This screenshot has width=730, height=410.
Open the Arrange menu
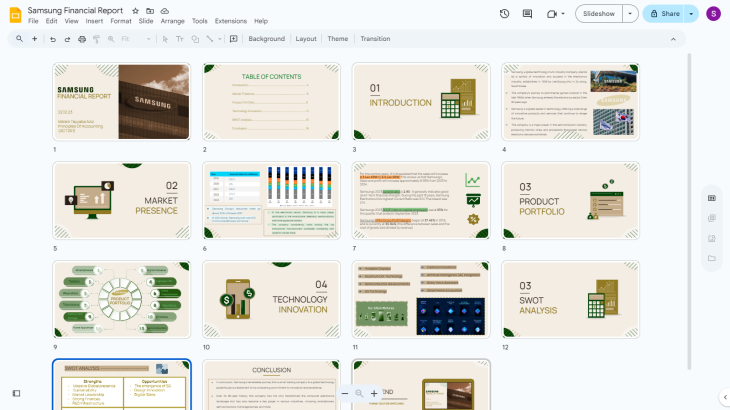pos(172,21)
